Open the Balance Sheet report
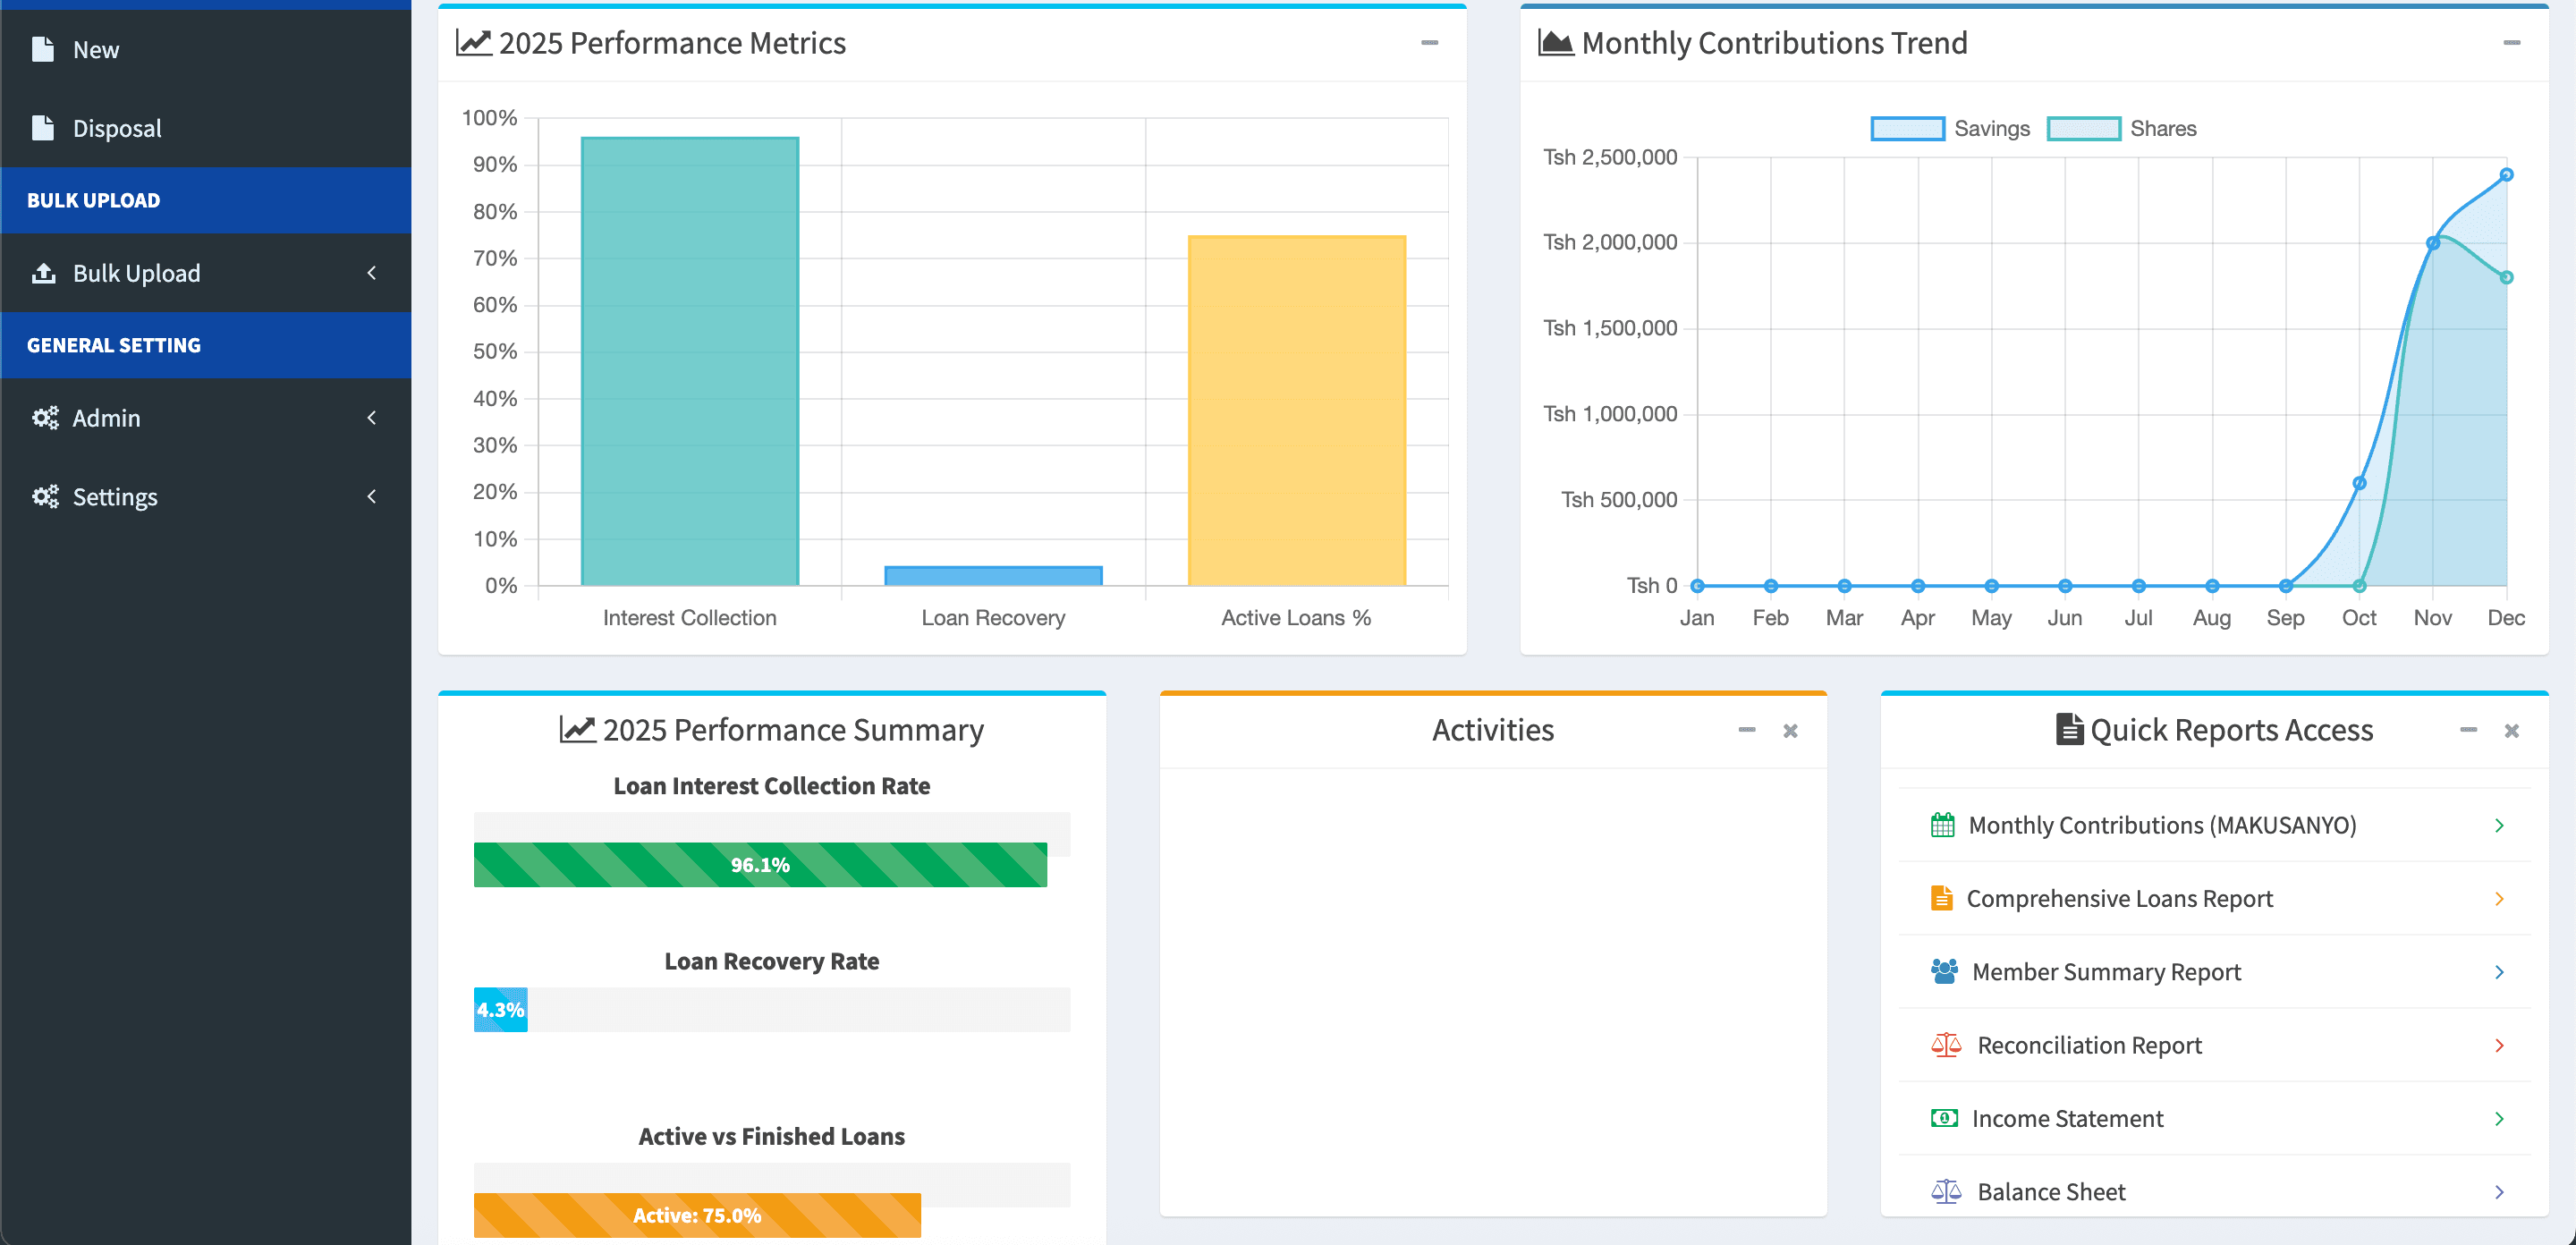Image resolution: width=2576 pixels, height=1245 pixels. point(2049,1190)
